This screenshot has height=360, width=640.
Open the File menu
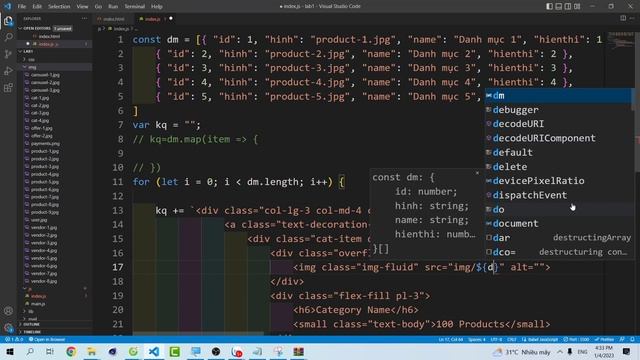tap(22, 7)
